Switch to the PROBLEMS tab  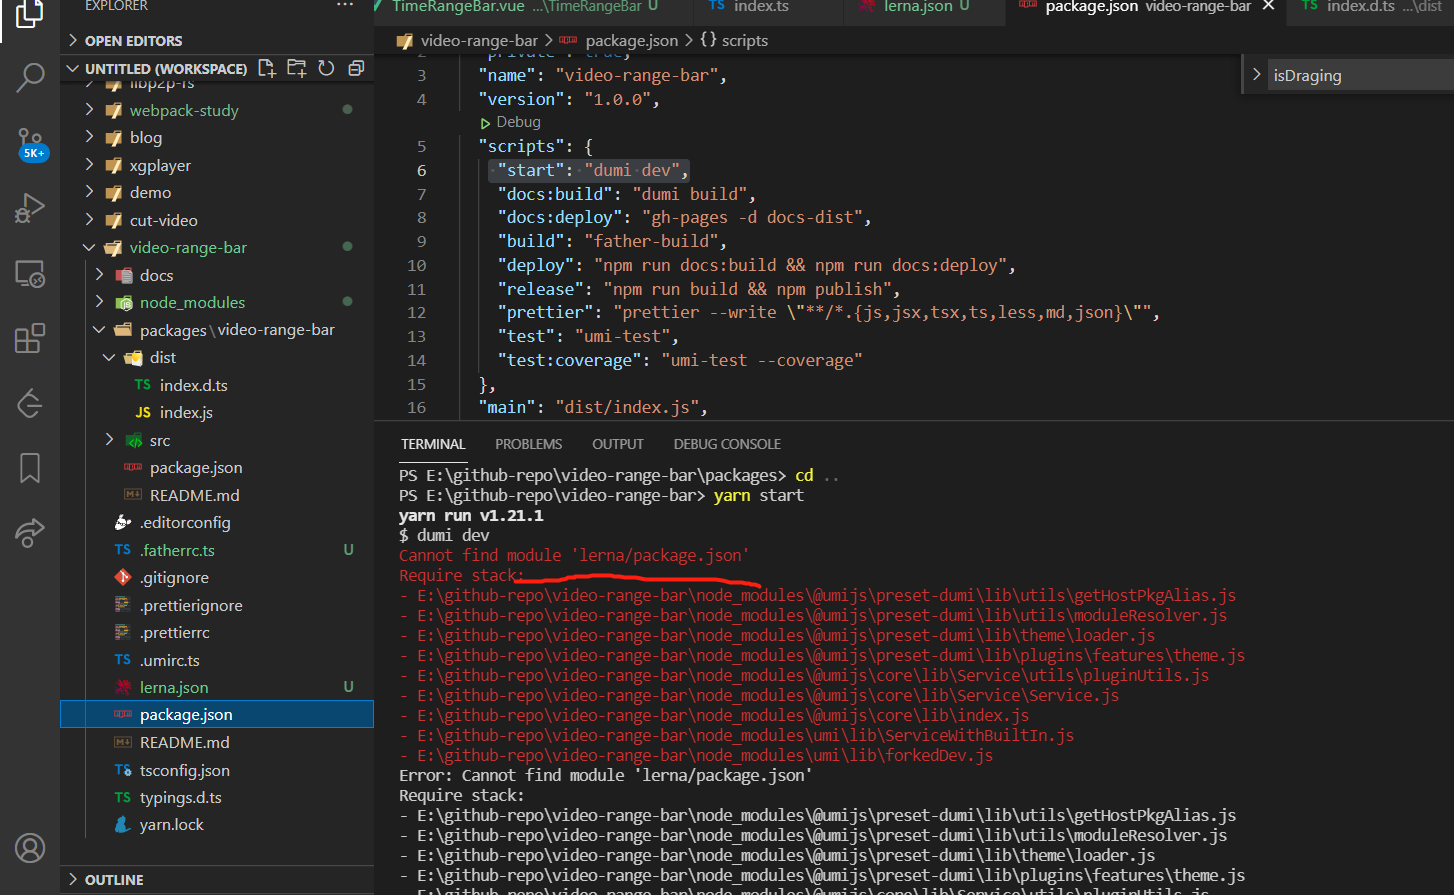pos(528,443)
